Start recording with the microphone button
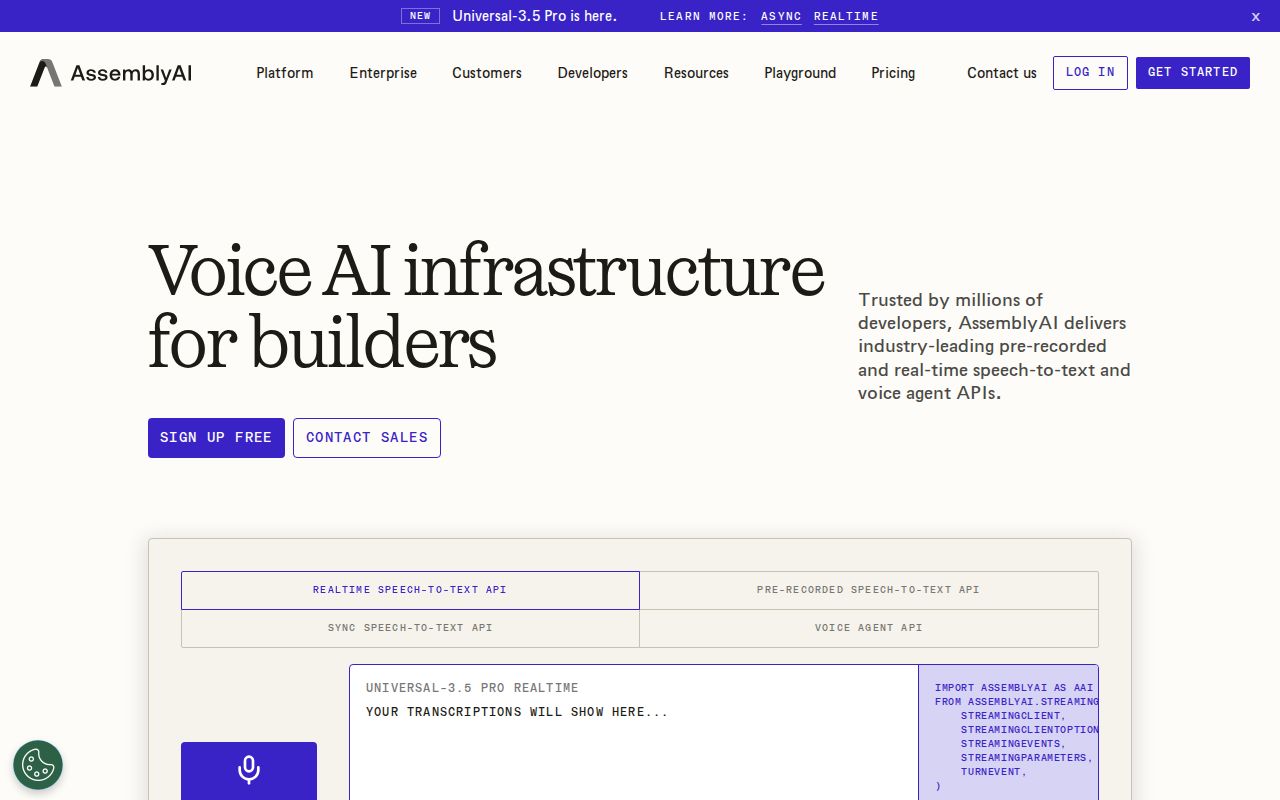The width and height of the screenshot is (1280, 800). pos(249,770)
